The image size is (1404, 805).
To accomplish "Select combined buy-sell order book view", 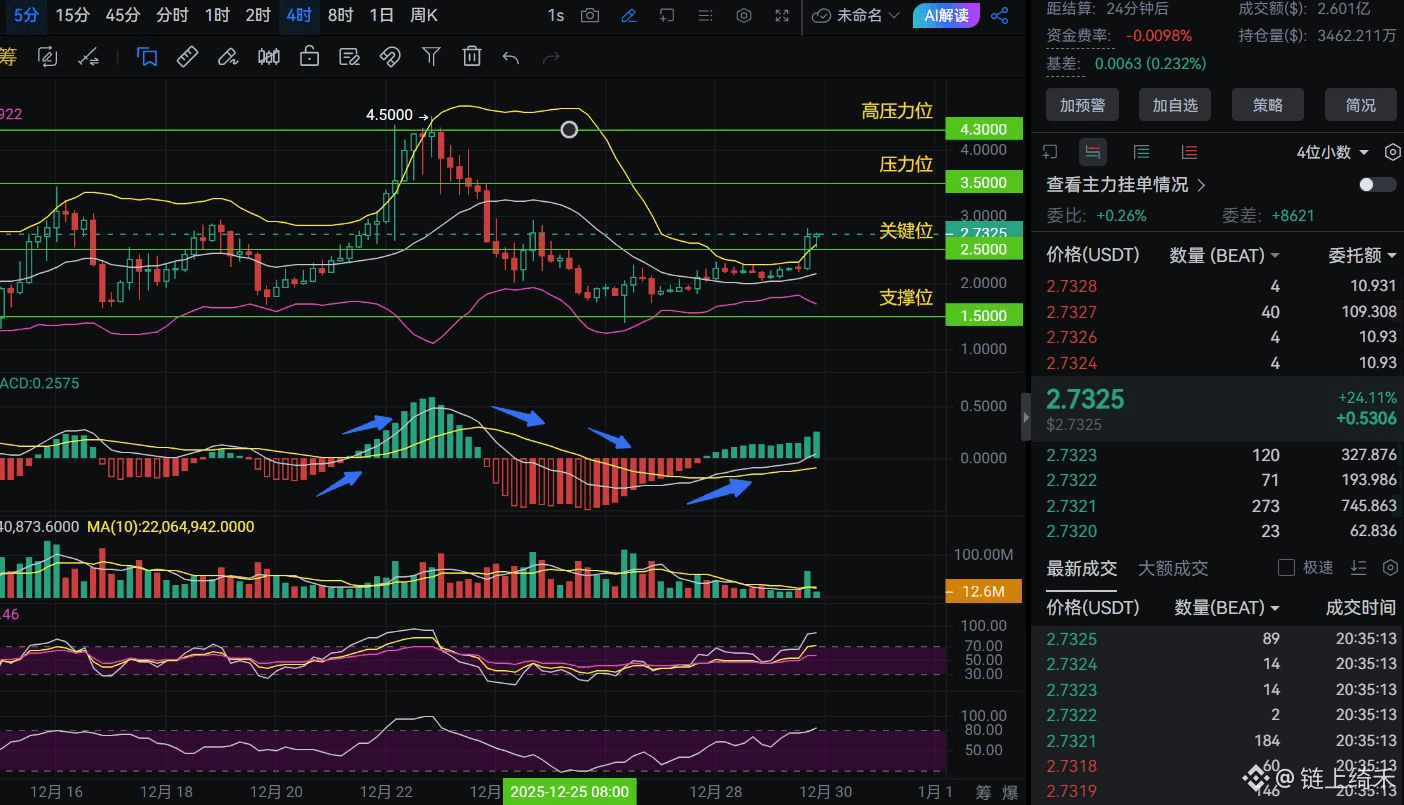I will tap(1093, 152).
